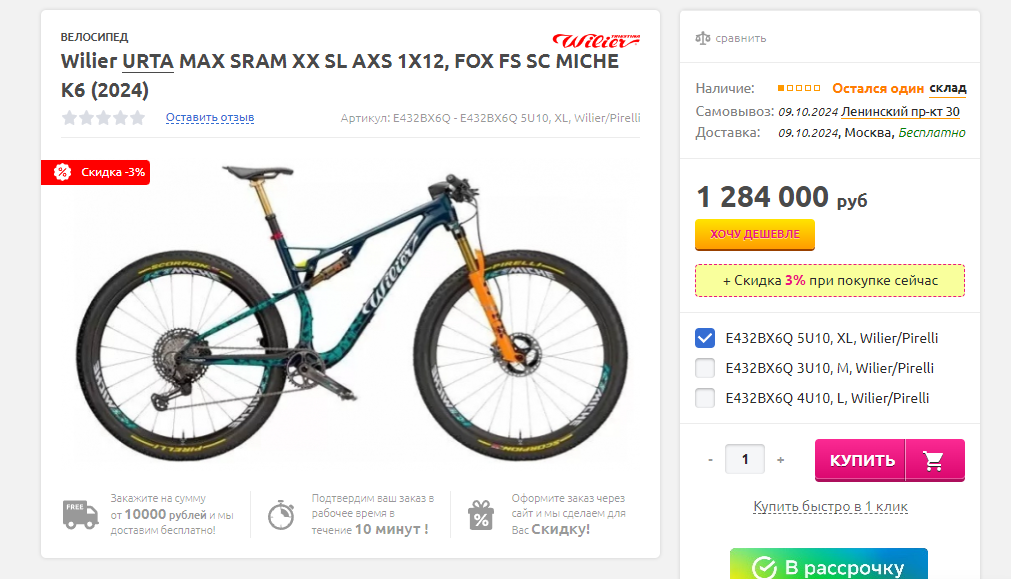Image resolution: width=1011 pixels, height=579 pixels.
Task: Open 'Купить быстро в 1 клик' link
Action: 830,507
